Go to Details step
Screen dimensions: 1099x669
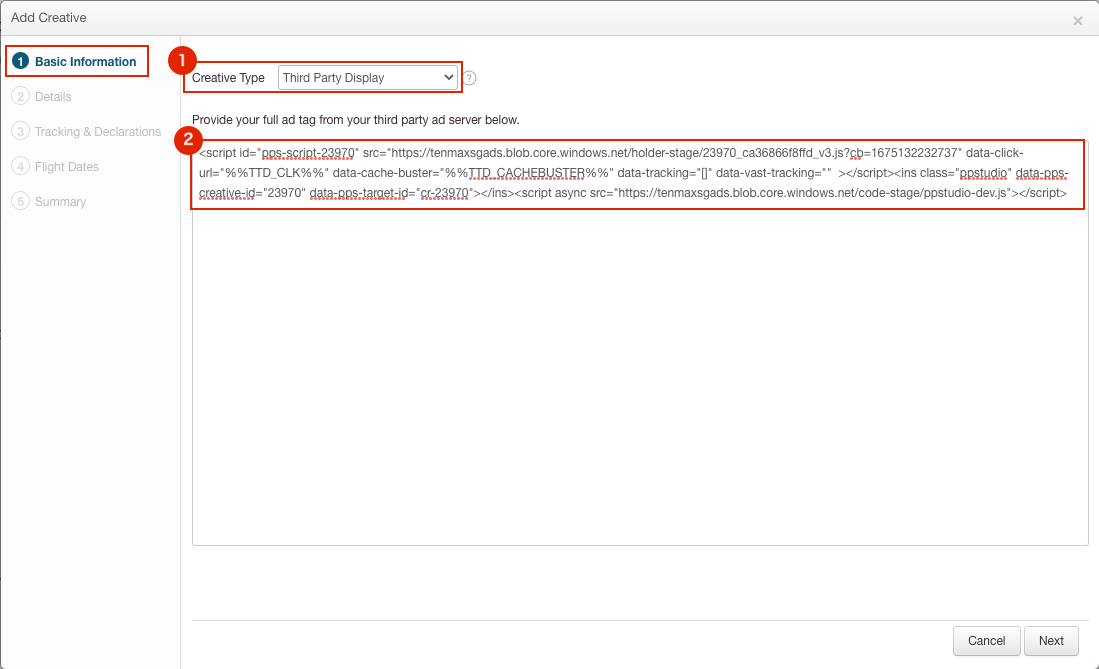(x=53, y=97)
